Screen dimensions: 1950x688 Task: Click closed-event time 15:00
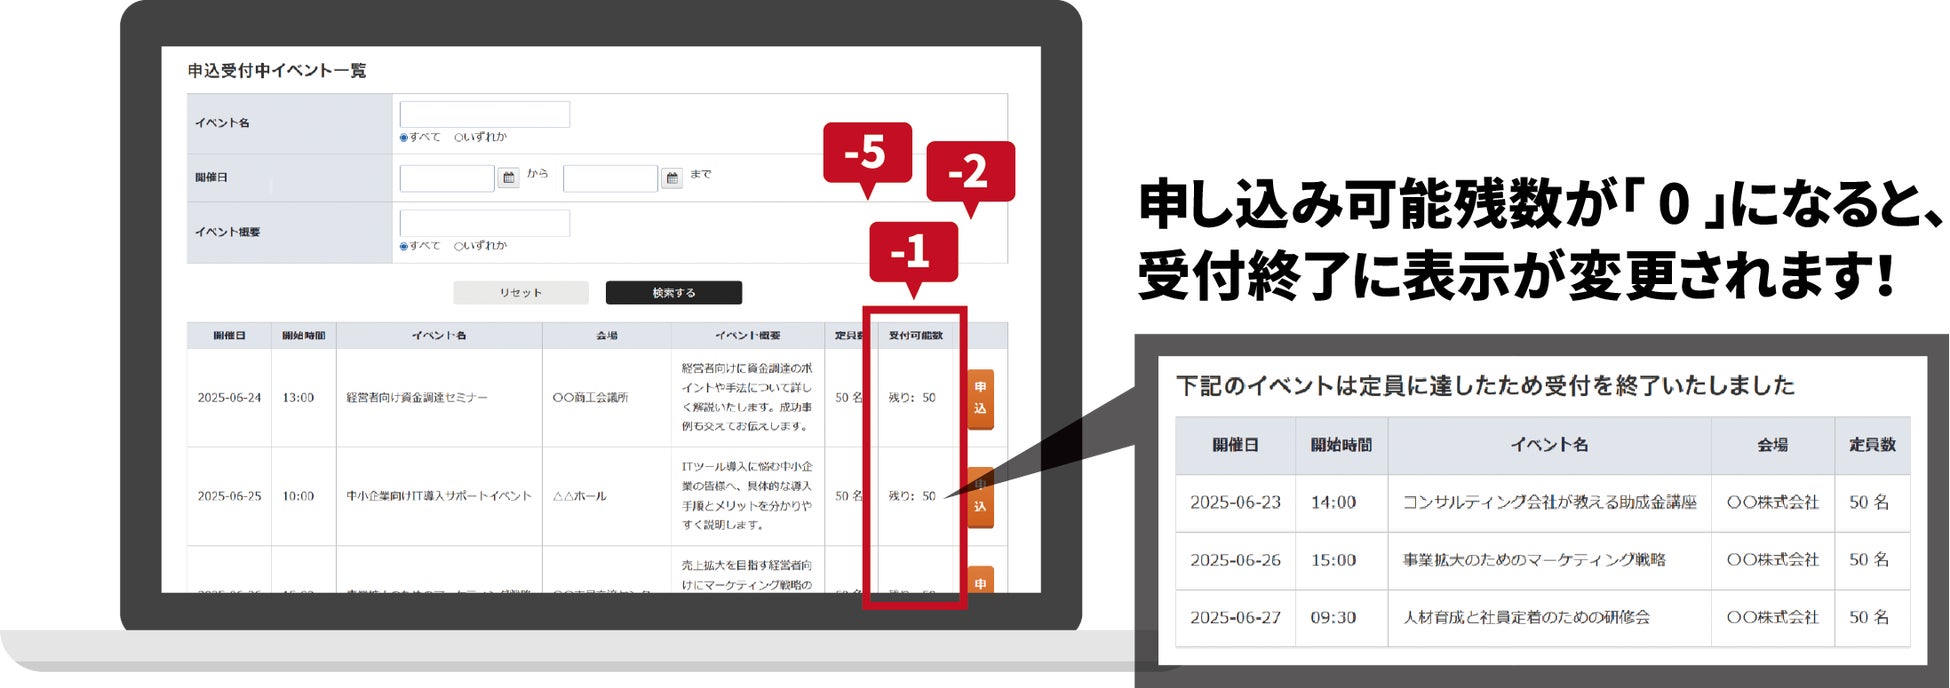1333,560
